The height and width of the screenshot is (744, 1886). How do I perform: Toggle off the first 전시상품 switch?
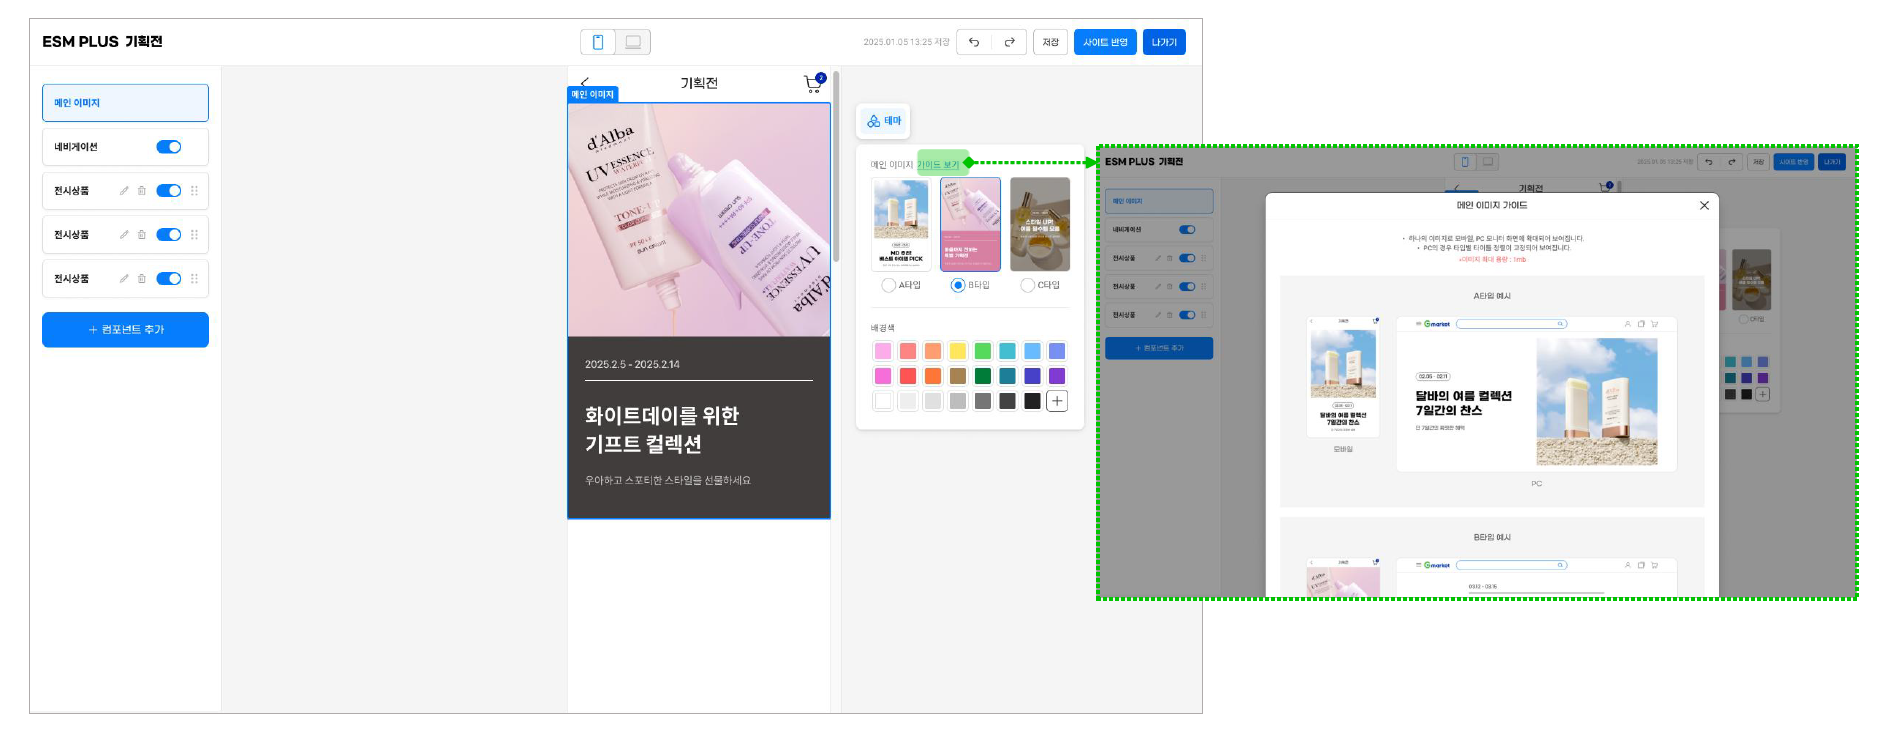(169, 191)
